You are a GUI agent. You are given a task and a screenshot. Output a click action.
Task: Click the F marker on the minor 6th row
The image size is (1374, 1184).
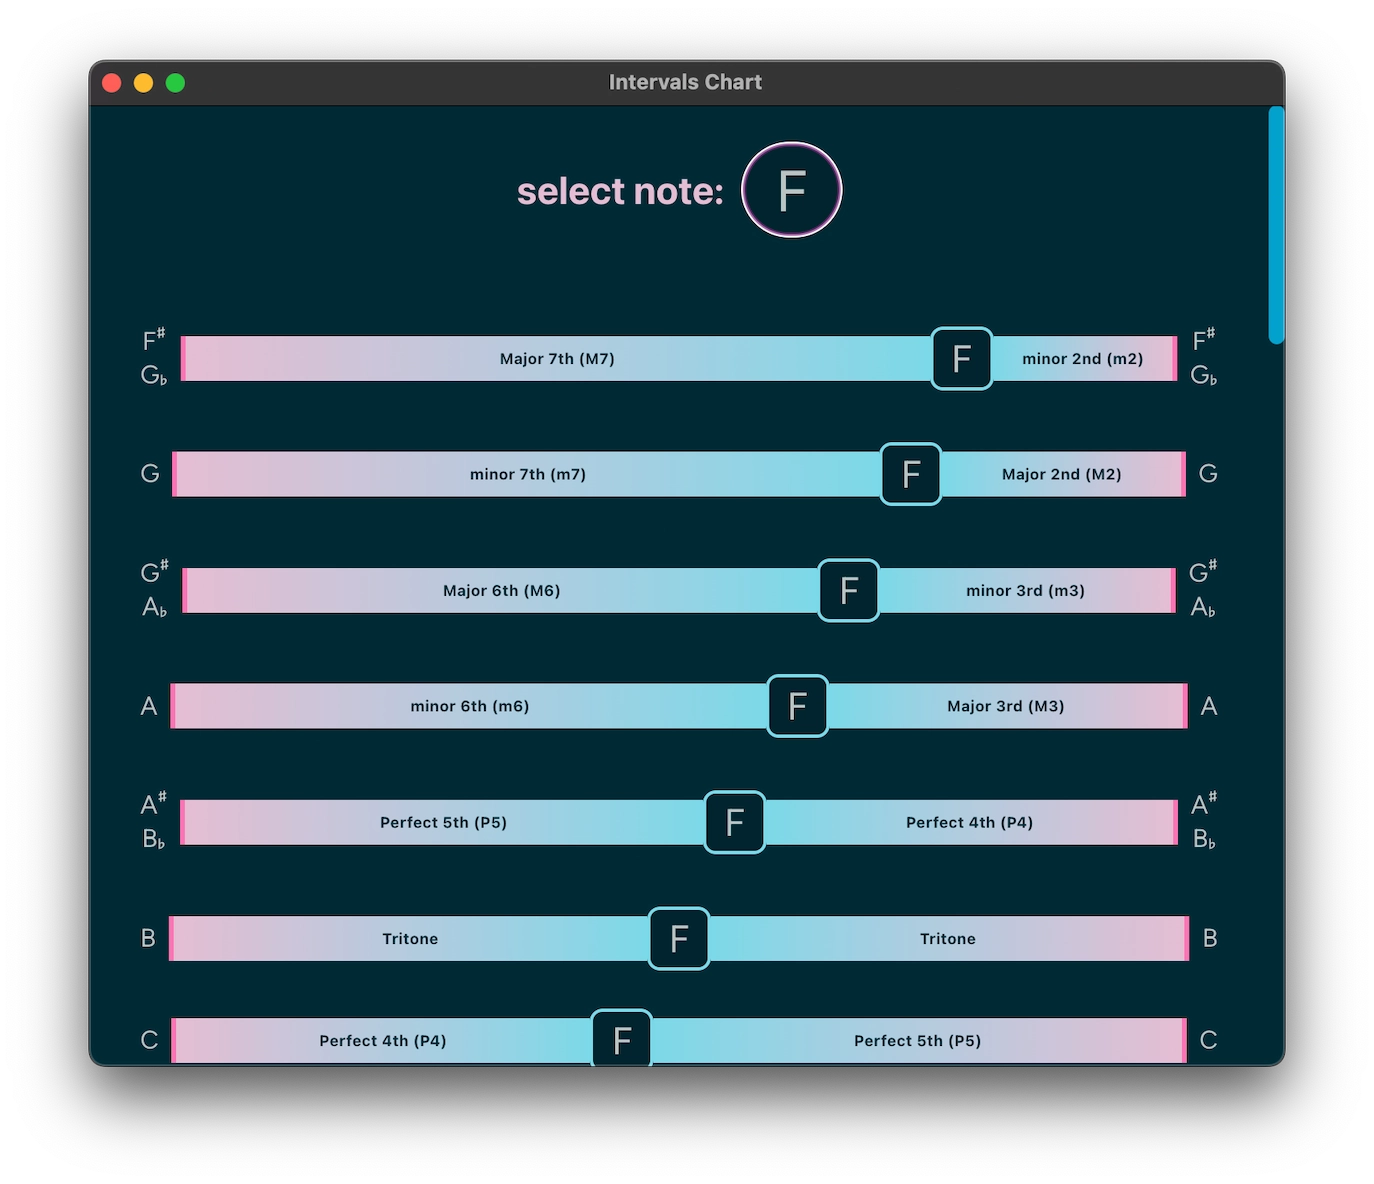797,706
